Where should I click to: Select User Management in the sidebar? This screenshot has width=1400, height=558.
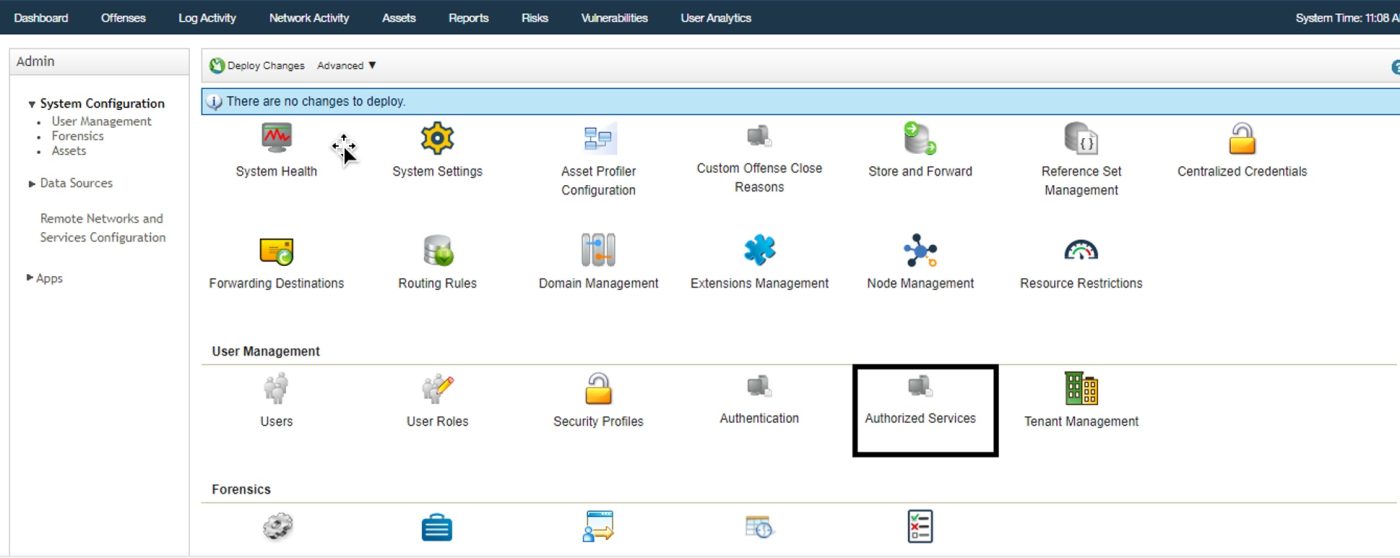[102, 122]
